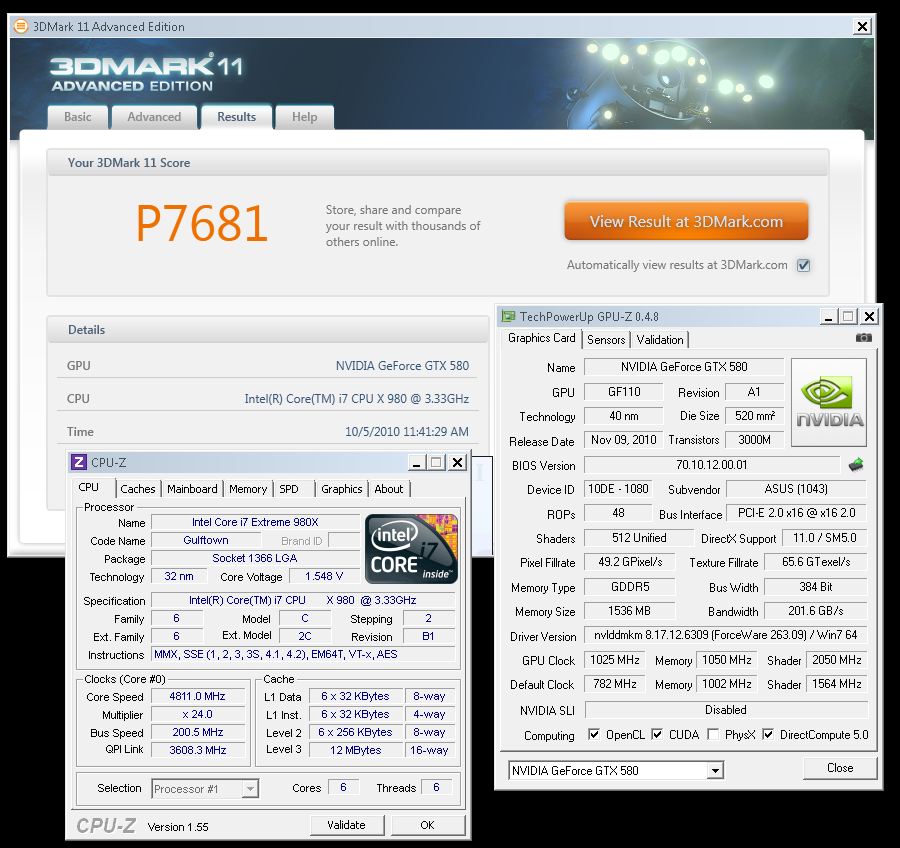Open the Mainboard tab in CPU-Z
Image resolution: width=900 pixels, height=848 pixels.
point(192,489)
